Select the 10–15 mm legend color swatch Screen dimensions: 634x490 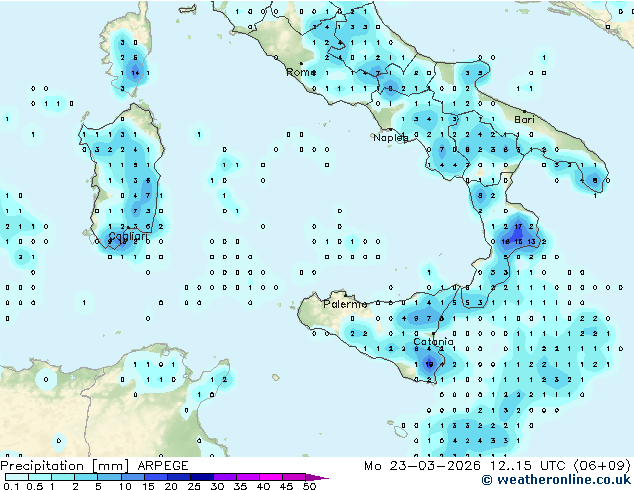click(133, 477)
